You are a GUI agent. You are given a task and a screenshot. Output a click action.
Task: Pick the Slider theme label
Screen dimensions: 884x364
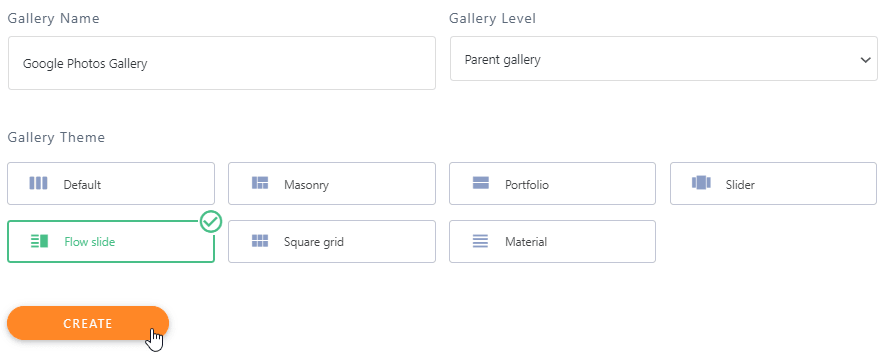(x=740, y=184)
